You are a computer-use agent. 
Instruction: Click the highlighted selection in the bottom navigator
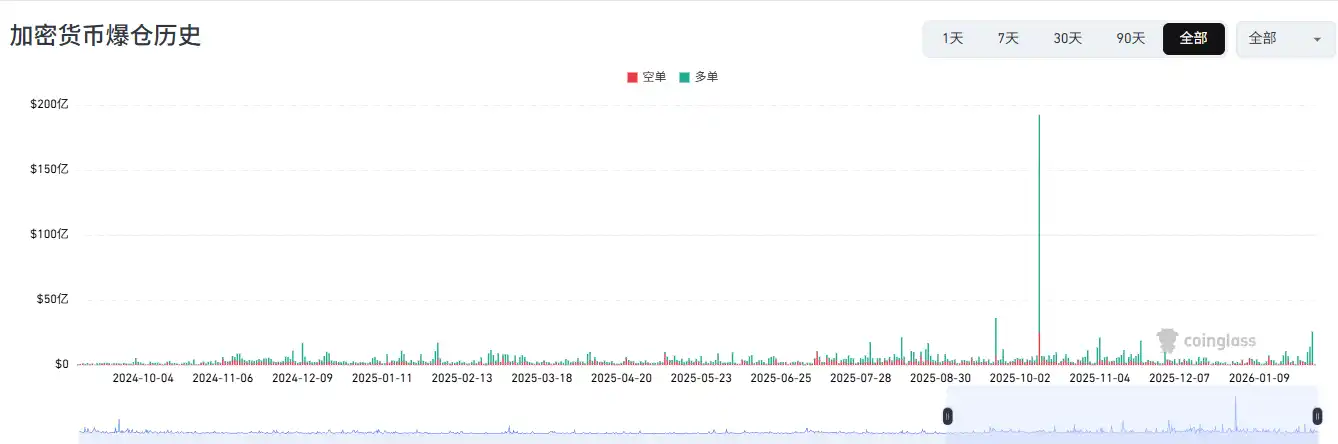1130,420
